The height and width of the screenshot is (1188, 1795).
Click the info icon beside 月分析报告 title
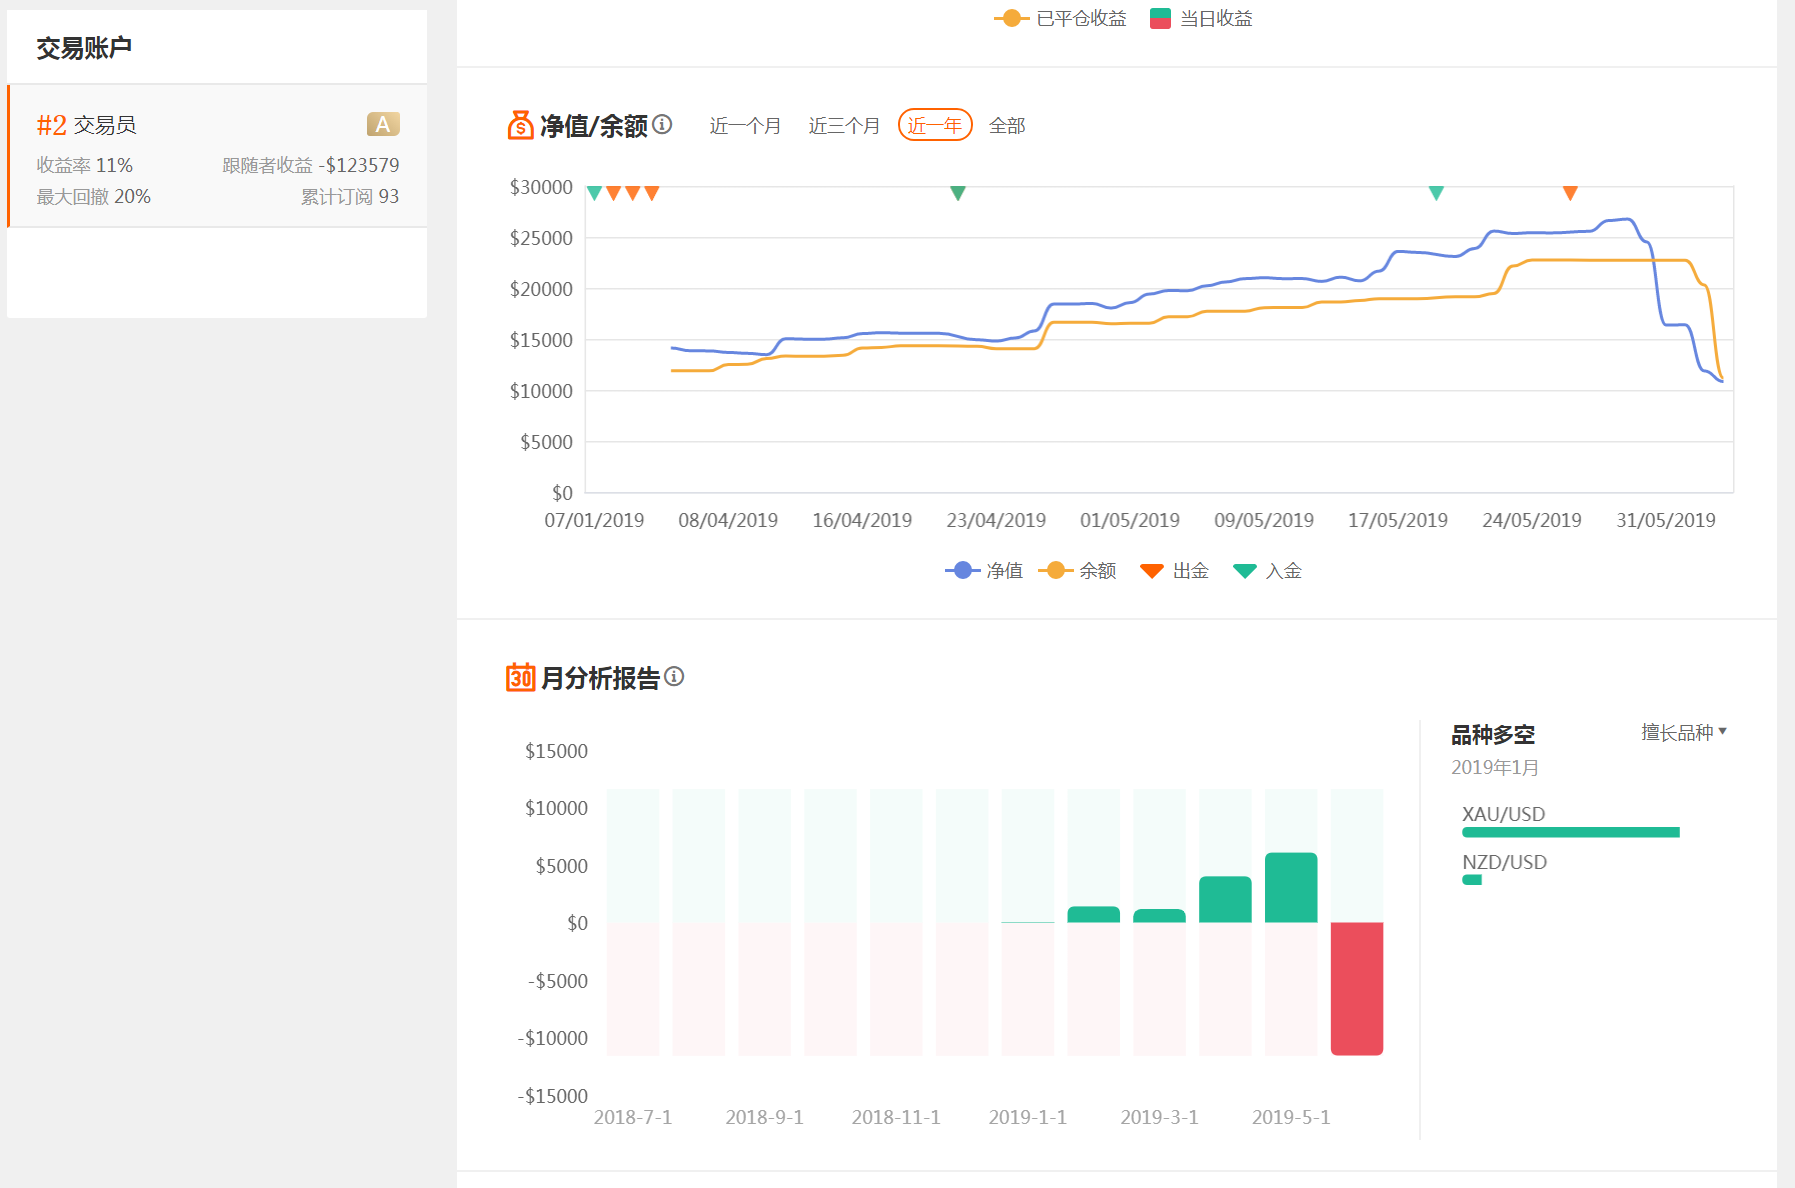674,677
